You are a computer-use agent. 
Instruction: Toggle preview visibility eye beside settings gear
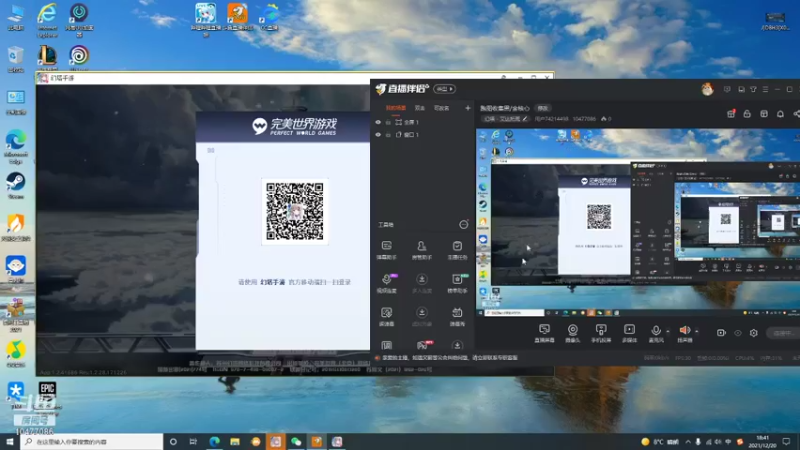[738, 333]
